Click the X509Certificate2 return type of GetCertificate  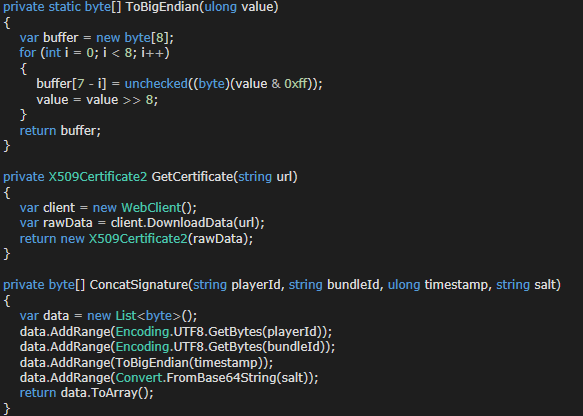pos(98,177)
